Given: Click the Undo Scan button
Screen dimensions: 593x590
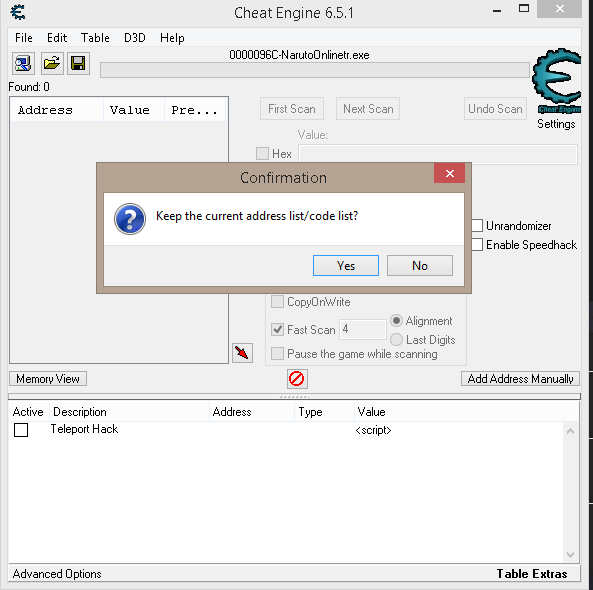Looking at the screenshot, I should click(495, 109).
